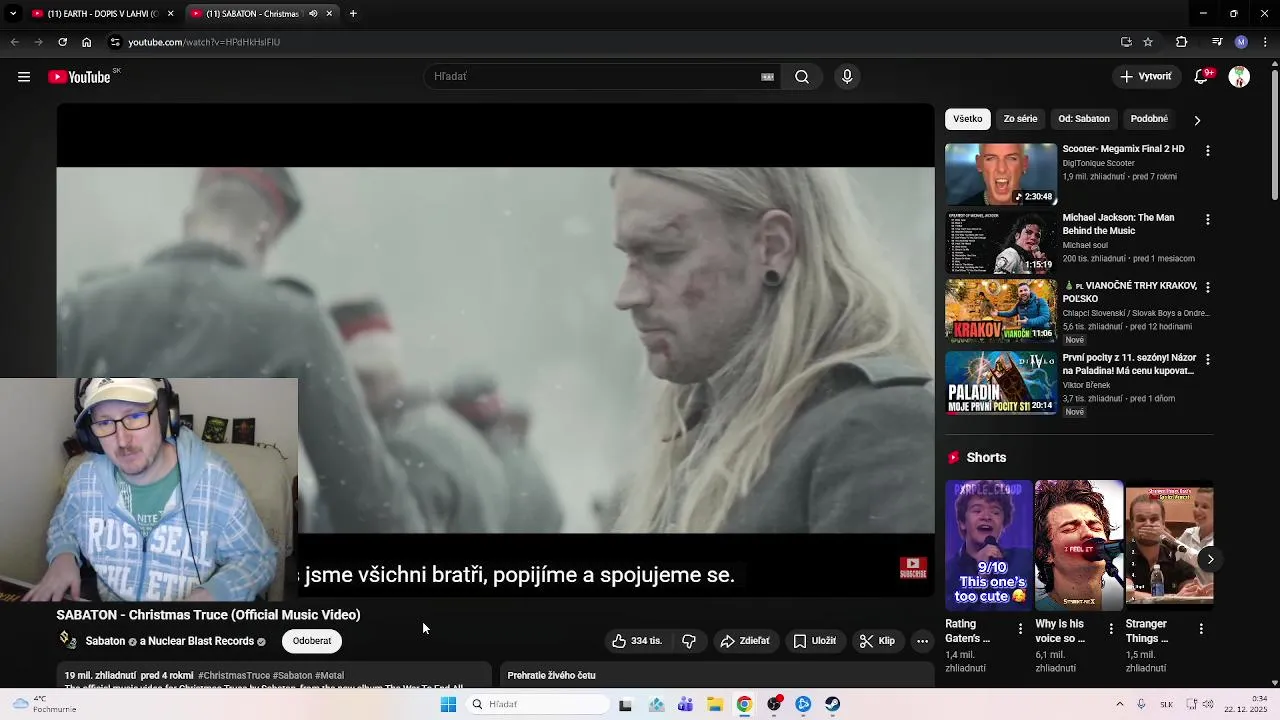Go to the browser home page
Image resolution: width=1280 pixels, height=720 pixels.
point(86,42)
